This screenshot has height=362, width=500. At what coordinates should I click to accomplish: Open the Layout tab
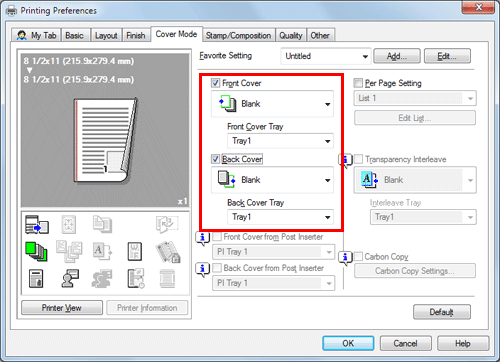click(106, 35)
